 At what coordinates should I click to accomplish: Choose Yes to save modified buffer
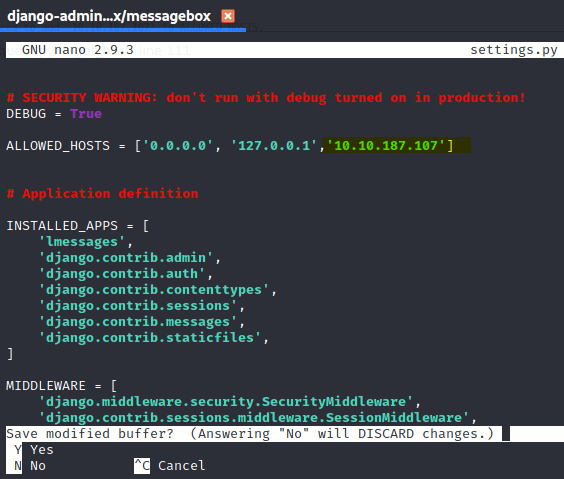(42, 450)
